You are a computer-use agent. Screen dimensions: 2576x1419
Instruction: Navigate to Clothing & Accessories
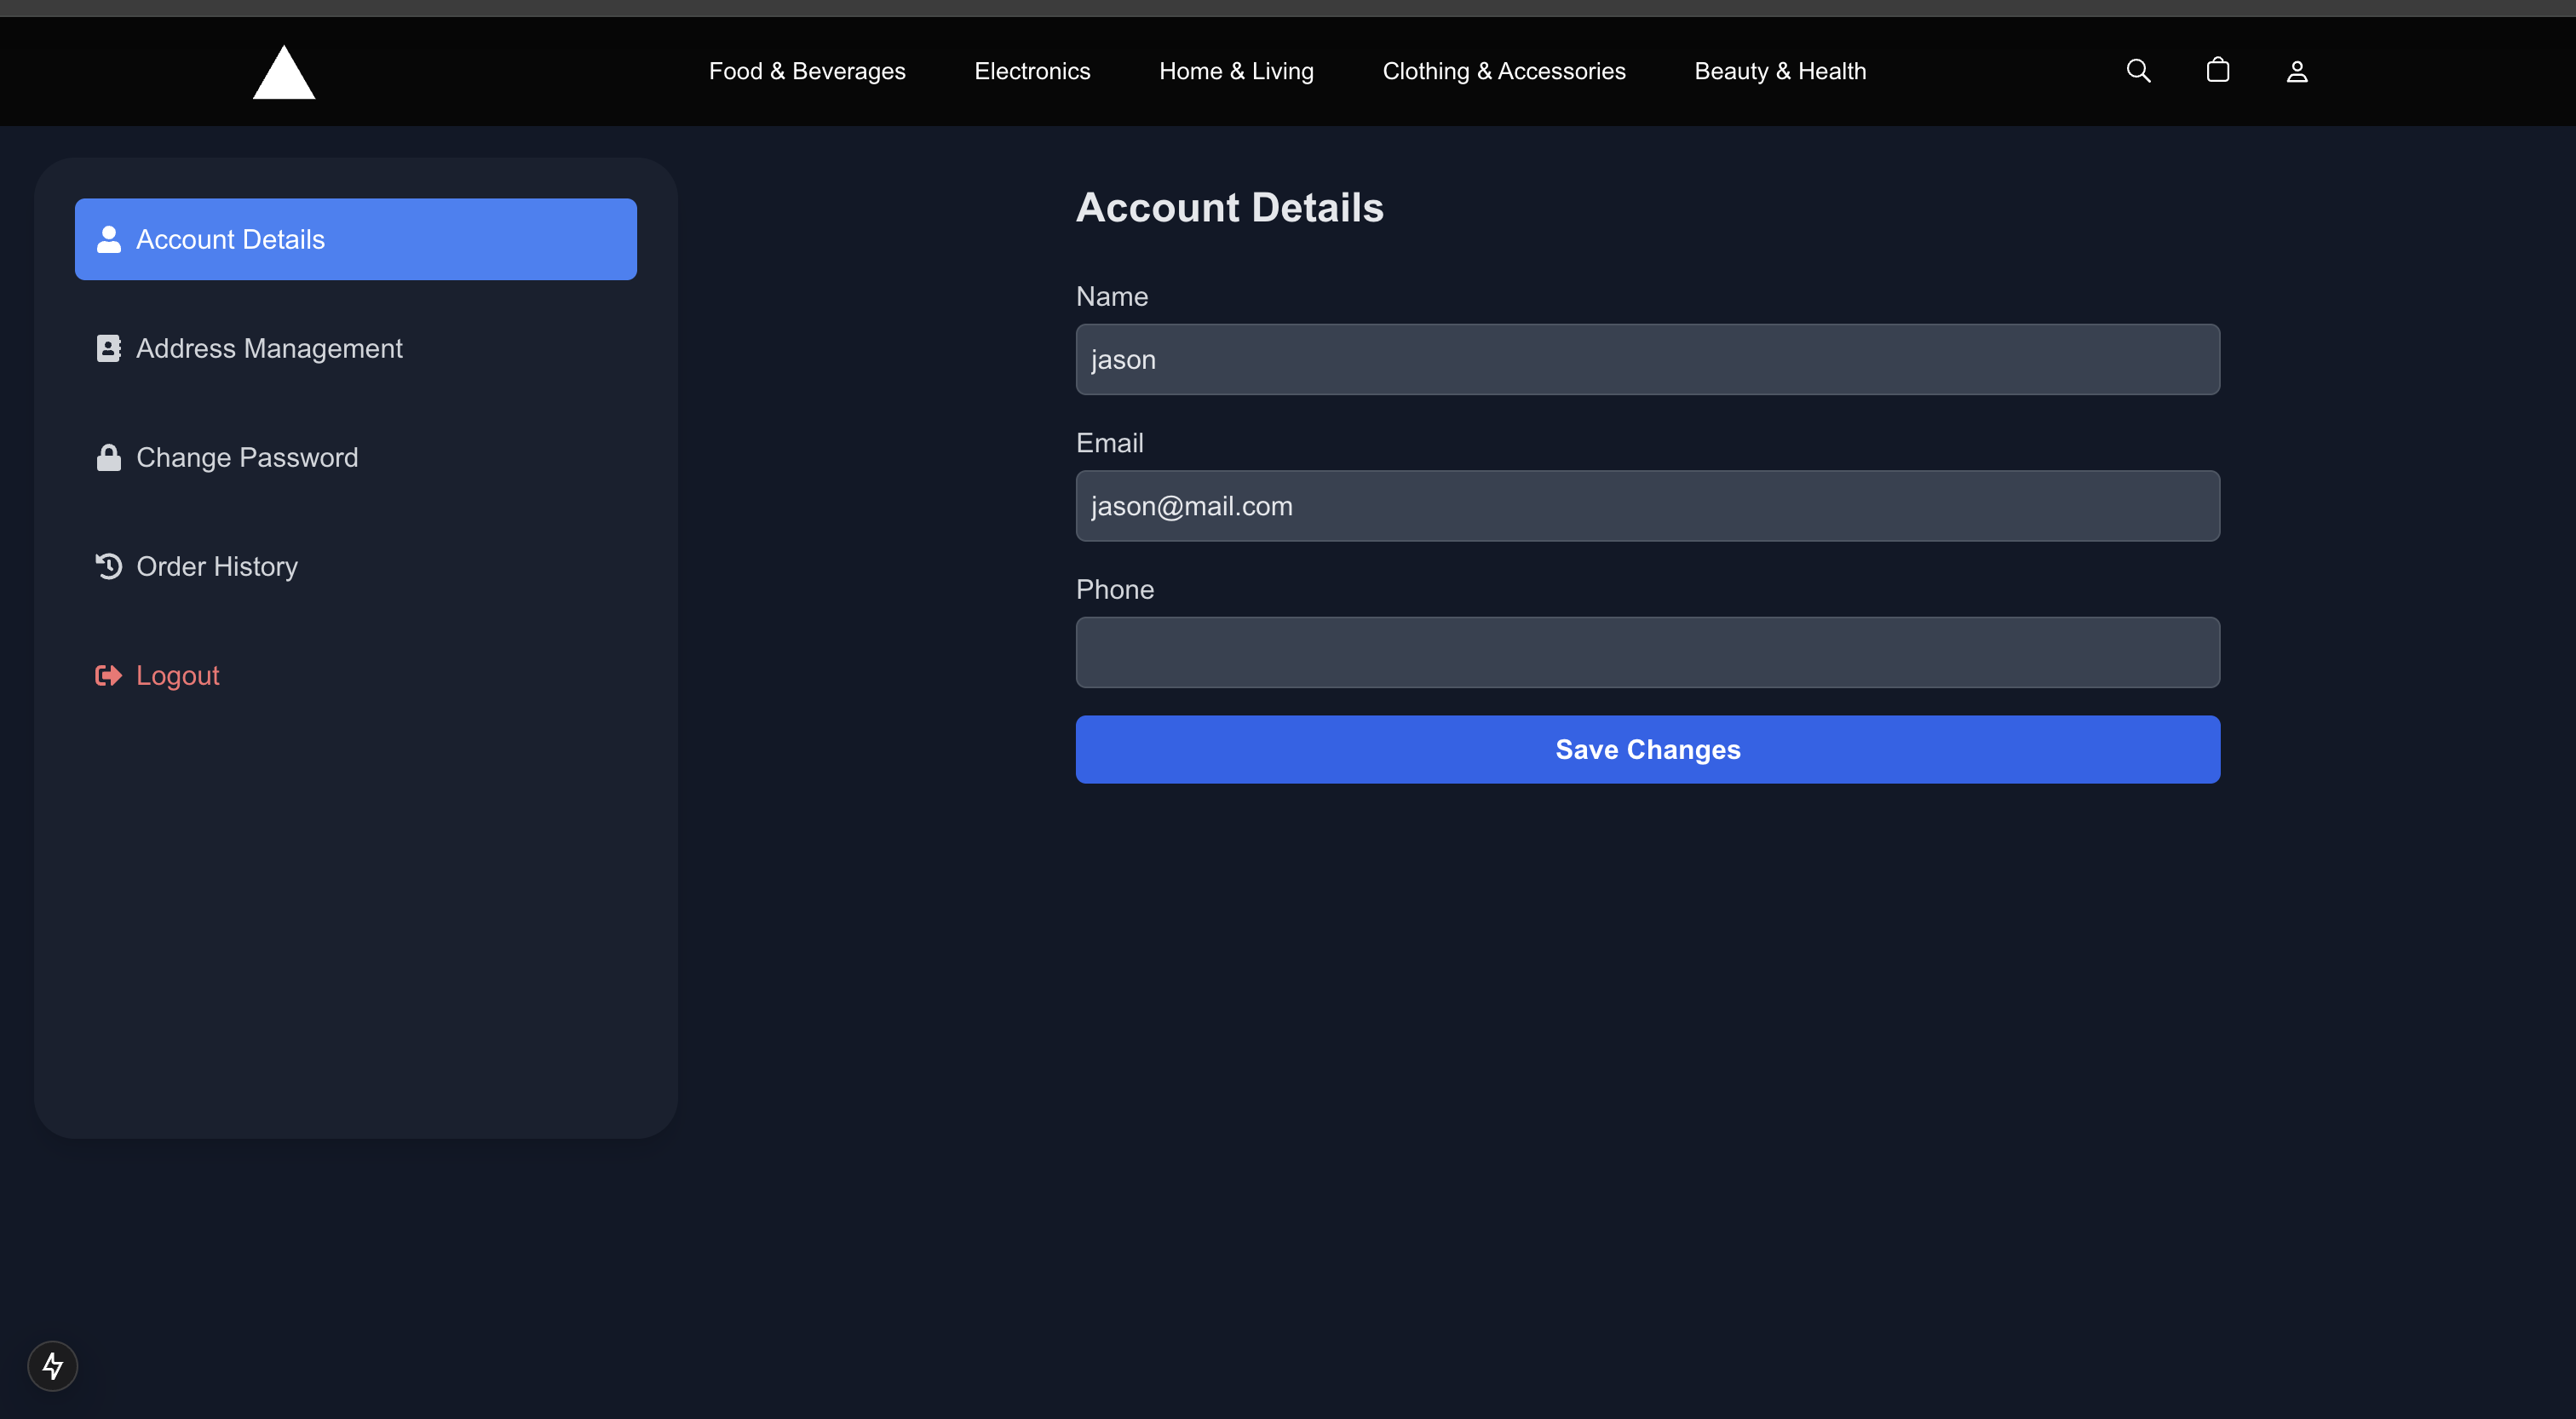[1503, 71]
